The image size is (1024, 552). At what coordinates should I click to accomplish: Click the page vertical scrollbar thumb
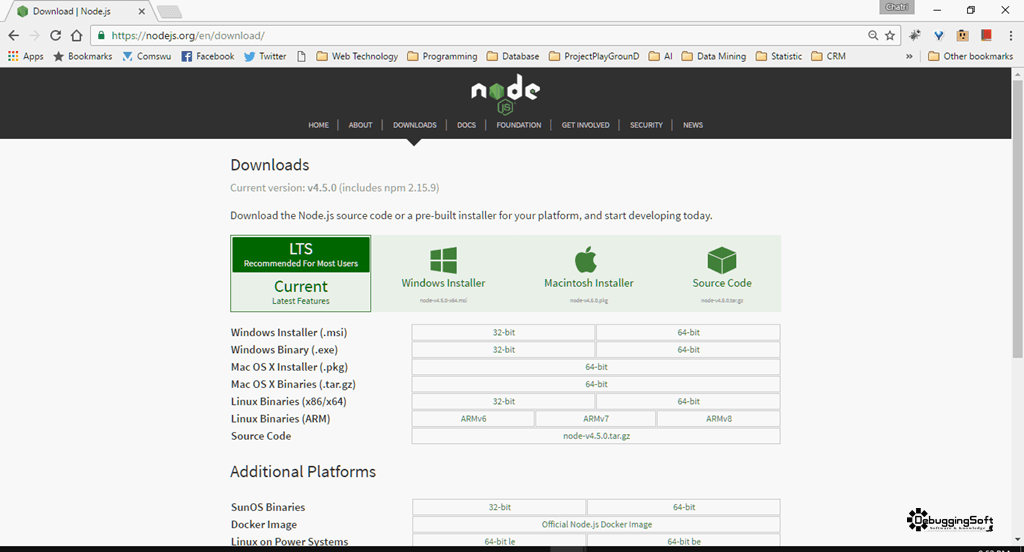tap(1017, 219)
